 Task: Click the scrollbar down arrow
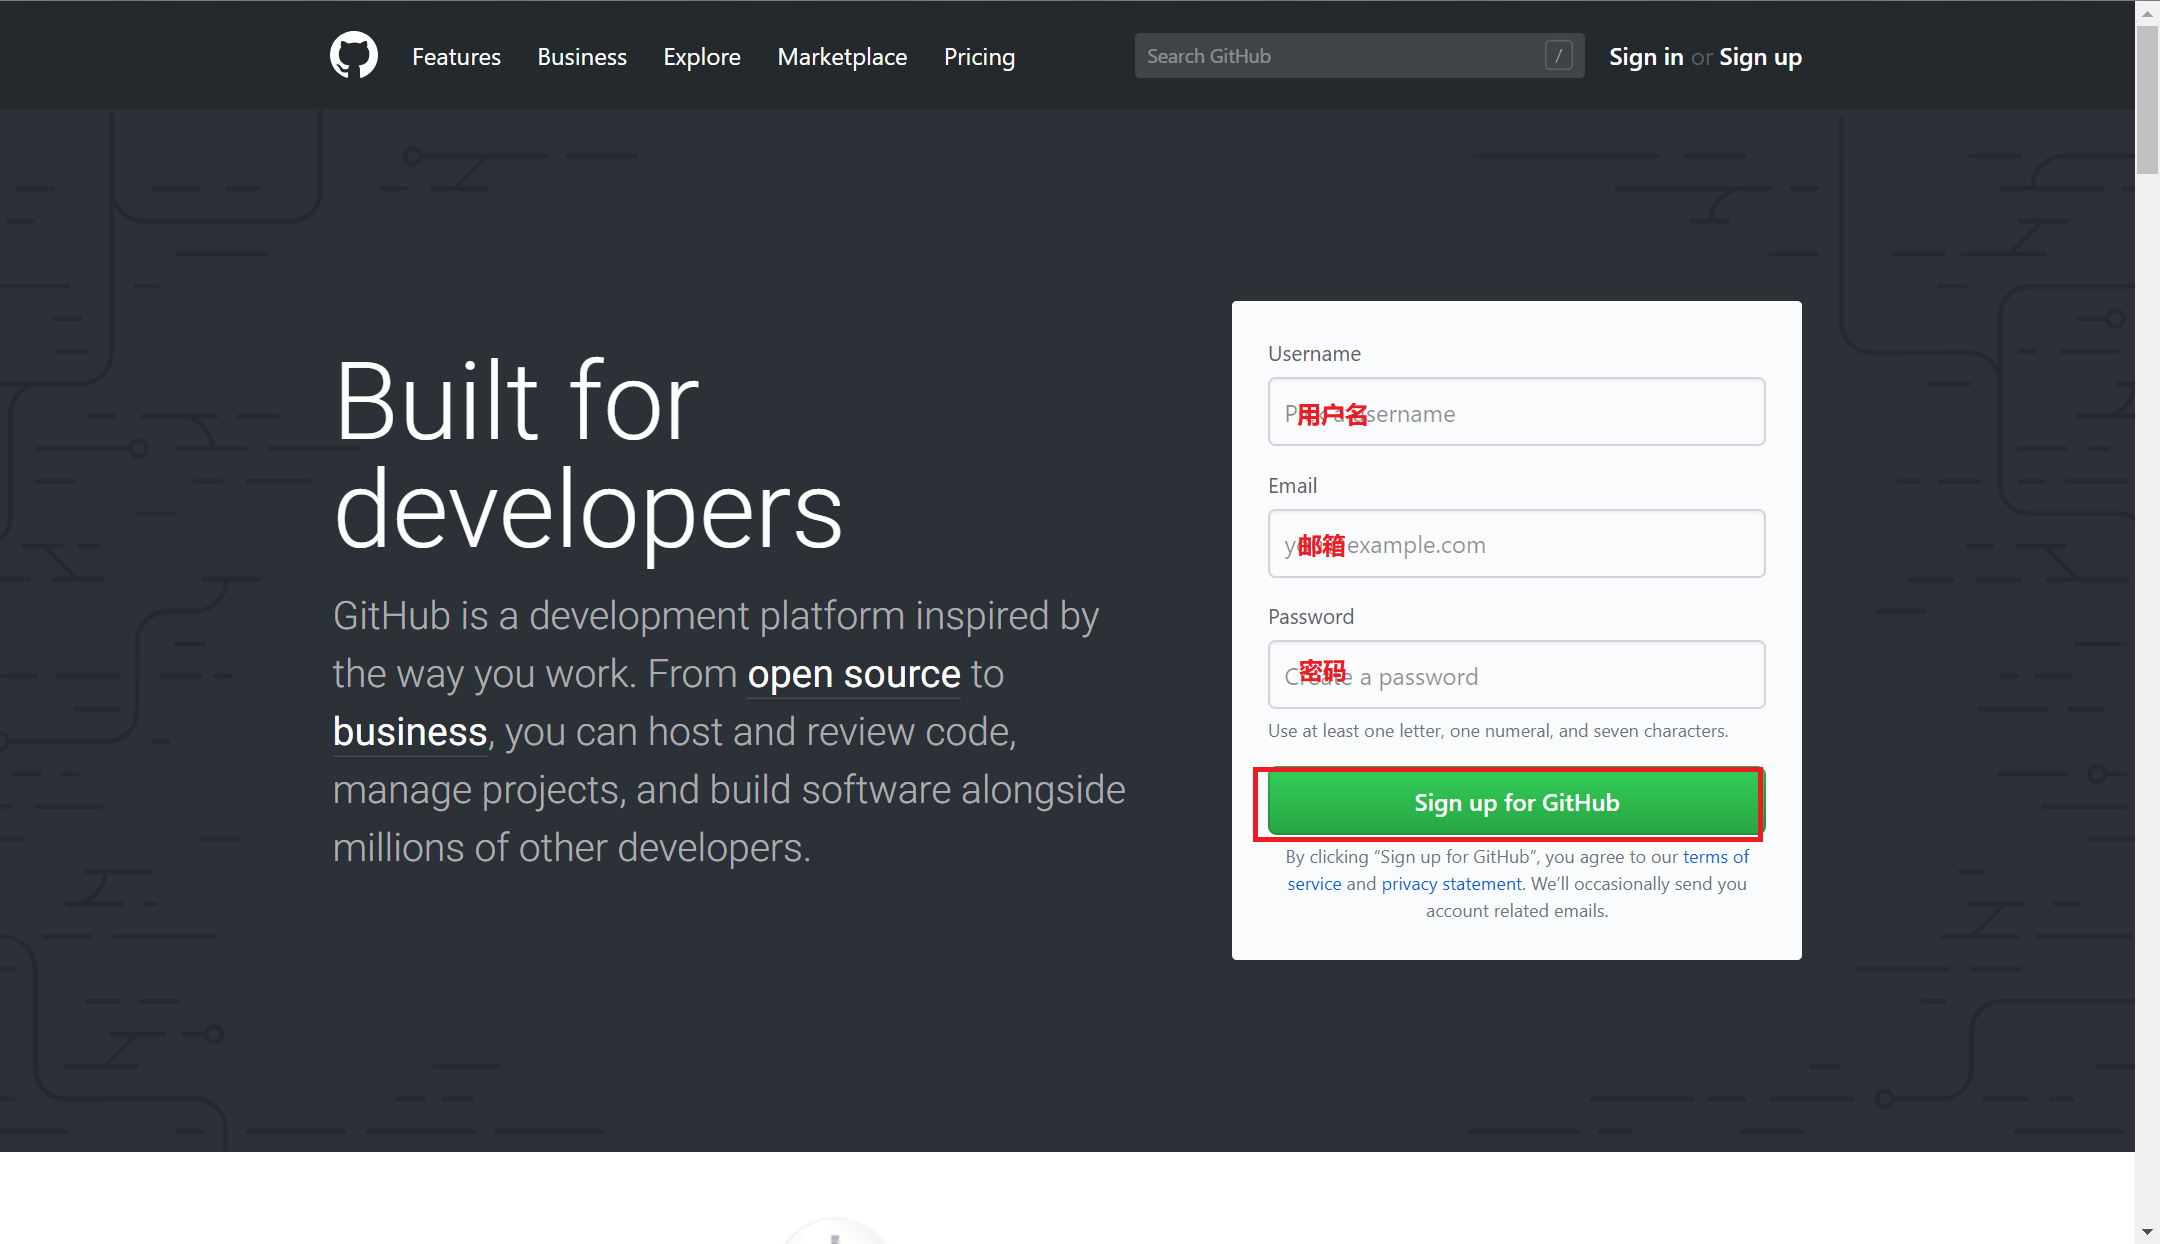click(2147, 1232)
